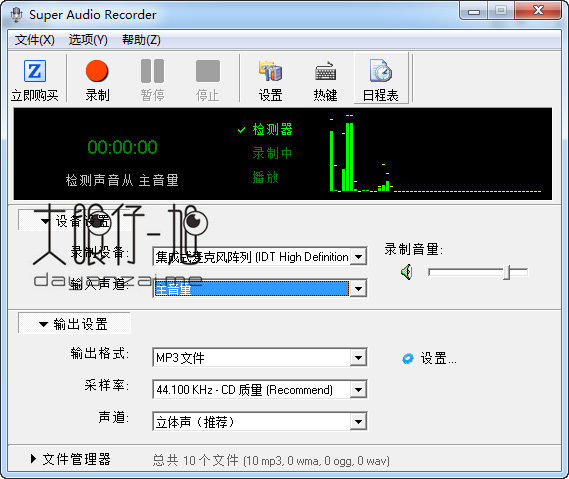Screen dimensions: 569x479
Task: Click the 总共 10 个文件 summary text
Action: click(x=271, y=460)
